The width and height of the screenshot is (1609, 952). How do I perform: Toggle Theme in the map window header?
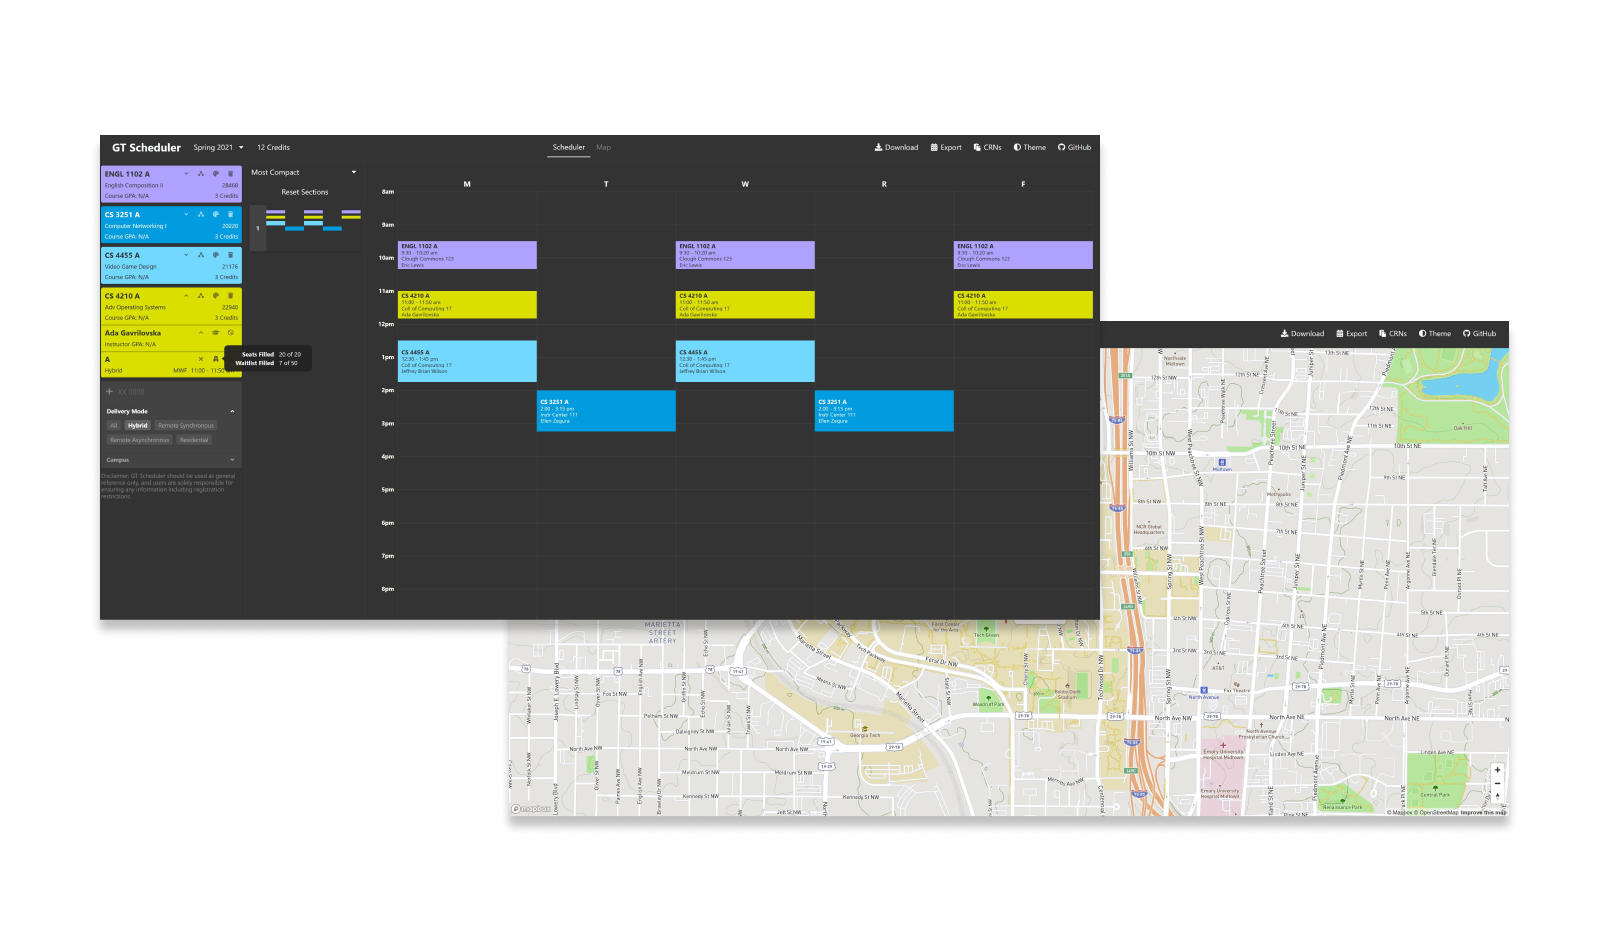click(x=1435, y=334)
